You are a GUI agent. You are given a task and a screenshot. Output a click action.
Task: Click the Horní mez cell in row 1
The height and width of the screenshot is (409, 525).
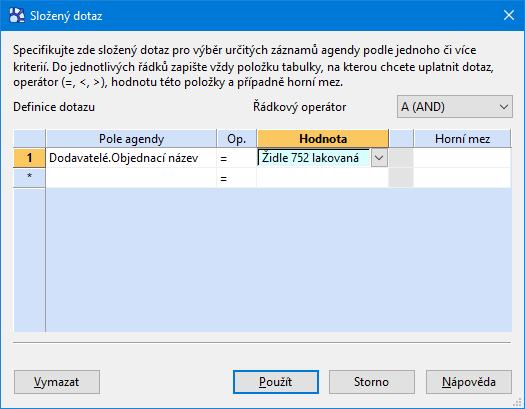(x=462, y=158)
